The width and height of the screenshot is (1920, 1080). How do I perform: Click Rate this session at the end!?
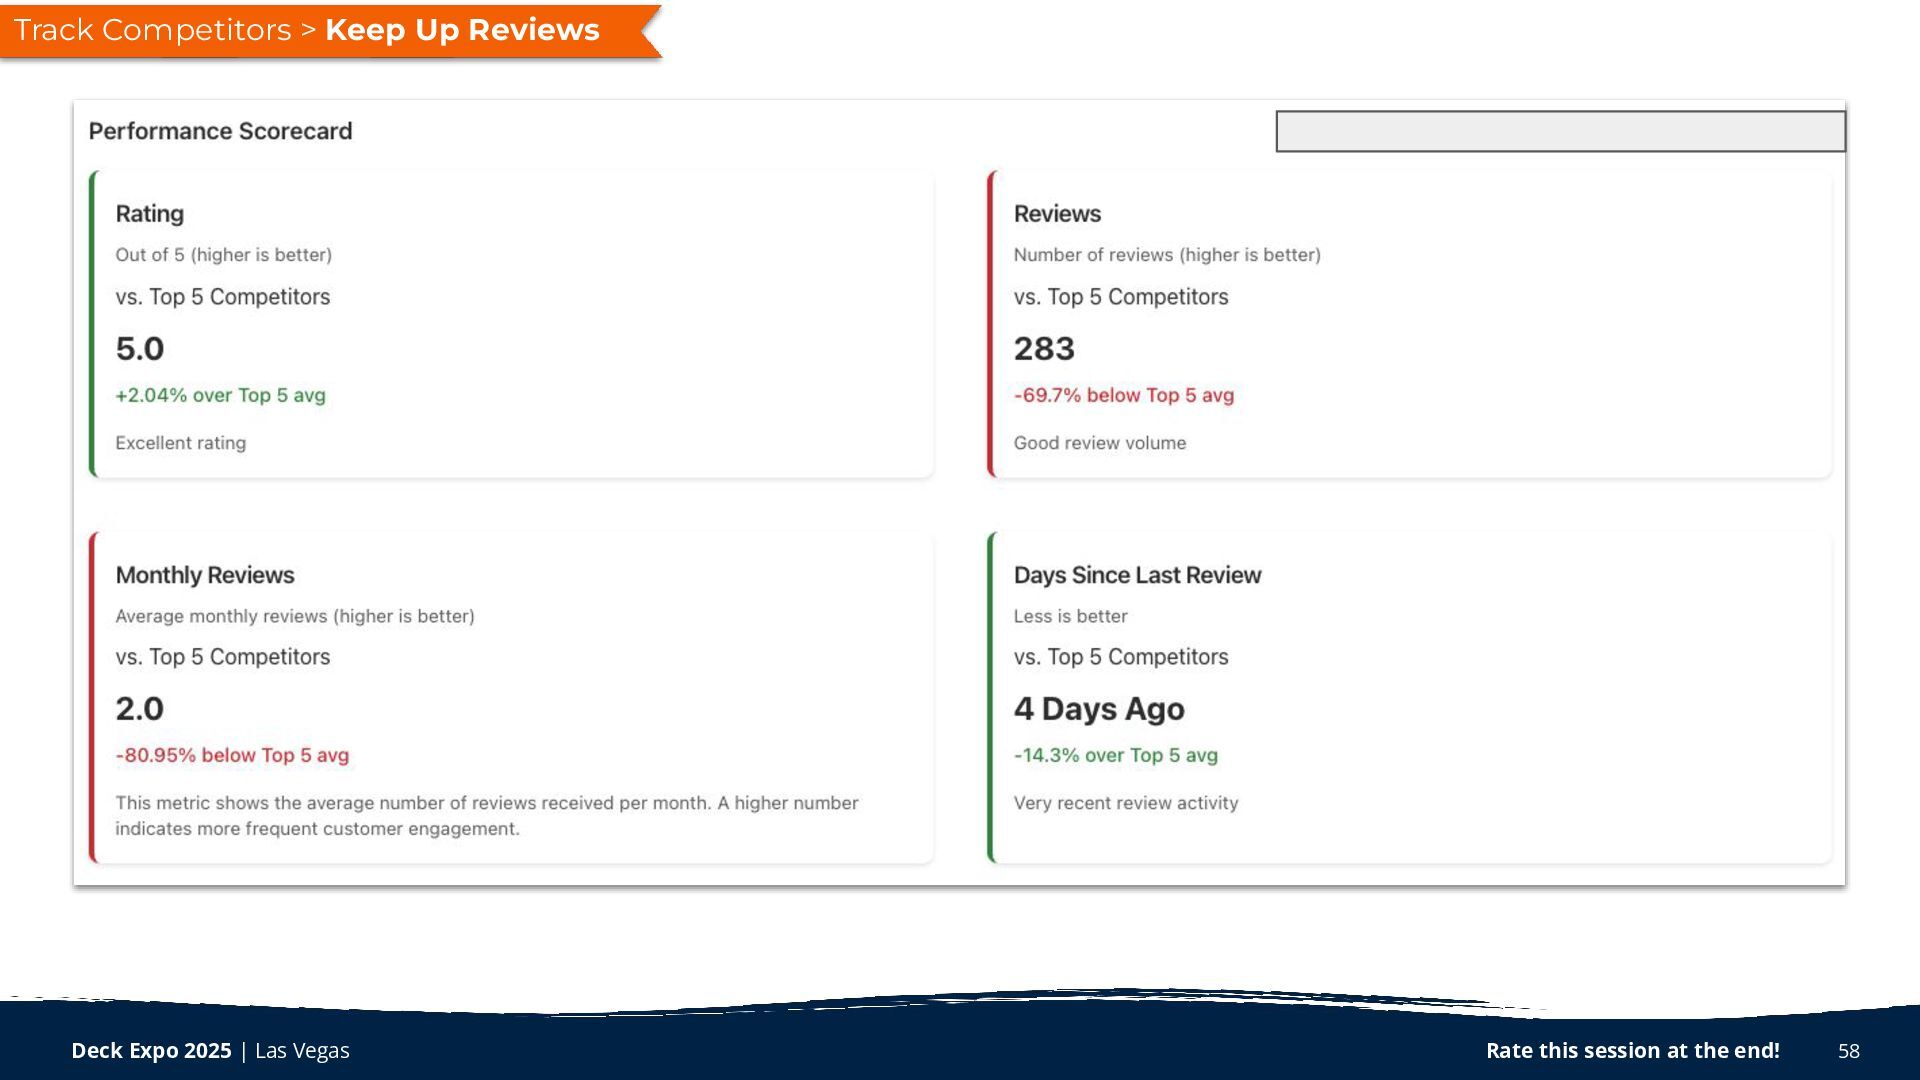pyautogui.click(x=1632, y=1050)
